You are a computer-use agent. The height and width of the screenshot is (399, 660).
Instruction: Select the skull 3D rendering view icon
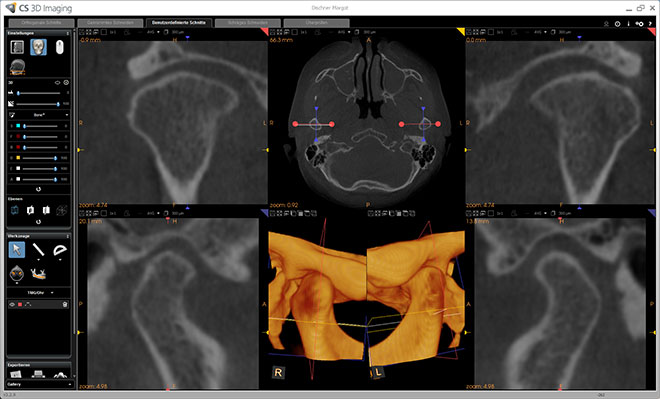(38, 47)
